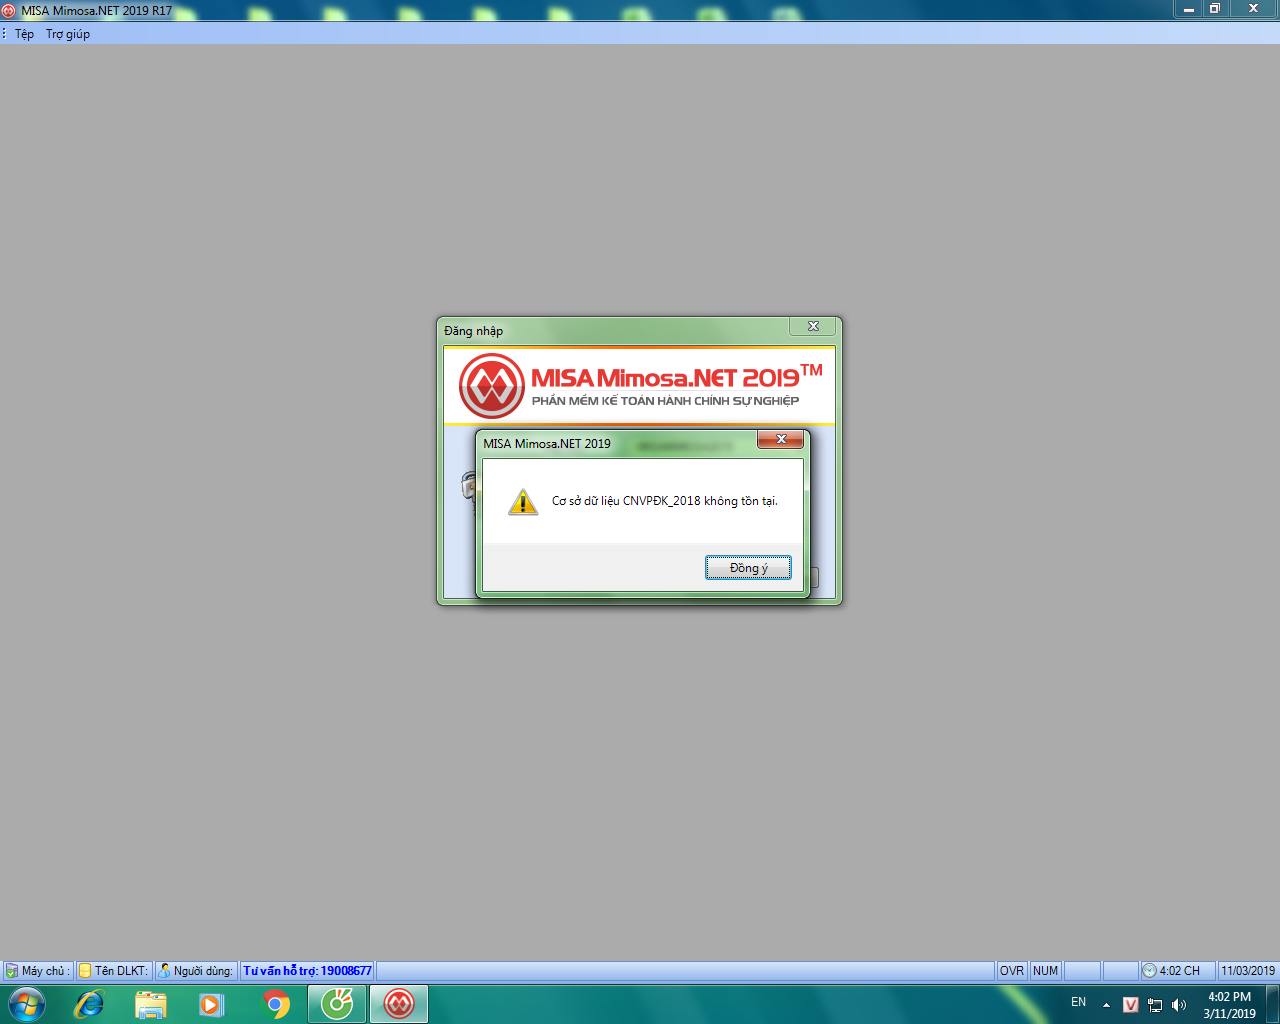Click the Người dùng status bar entry
Image resolution: width=1280 pixels, height=1024 pixels.
pyautogui.click(x=196, y=971)
